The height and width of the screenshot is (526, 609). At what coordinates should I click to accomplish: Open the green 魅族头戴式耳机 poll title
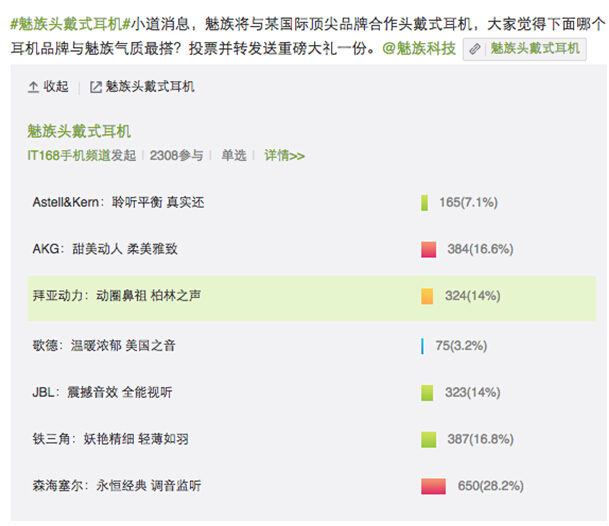click(x=79, y=131)
